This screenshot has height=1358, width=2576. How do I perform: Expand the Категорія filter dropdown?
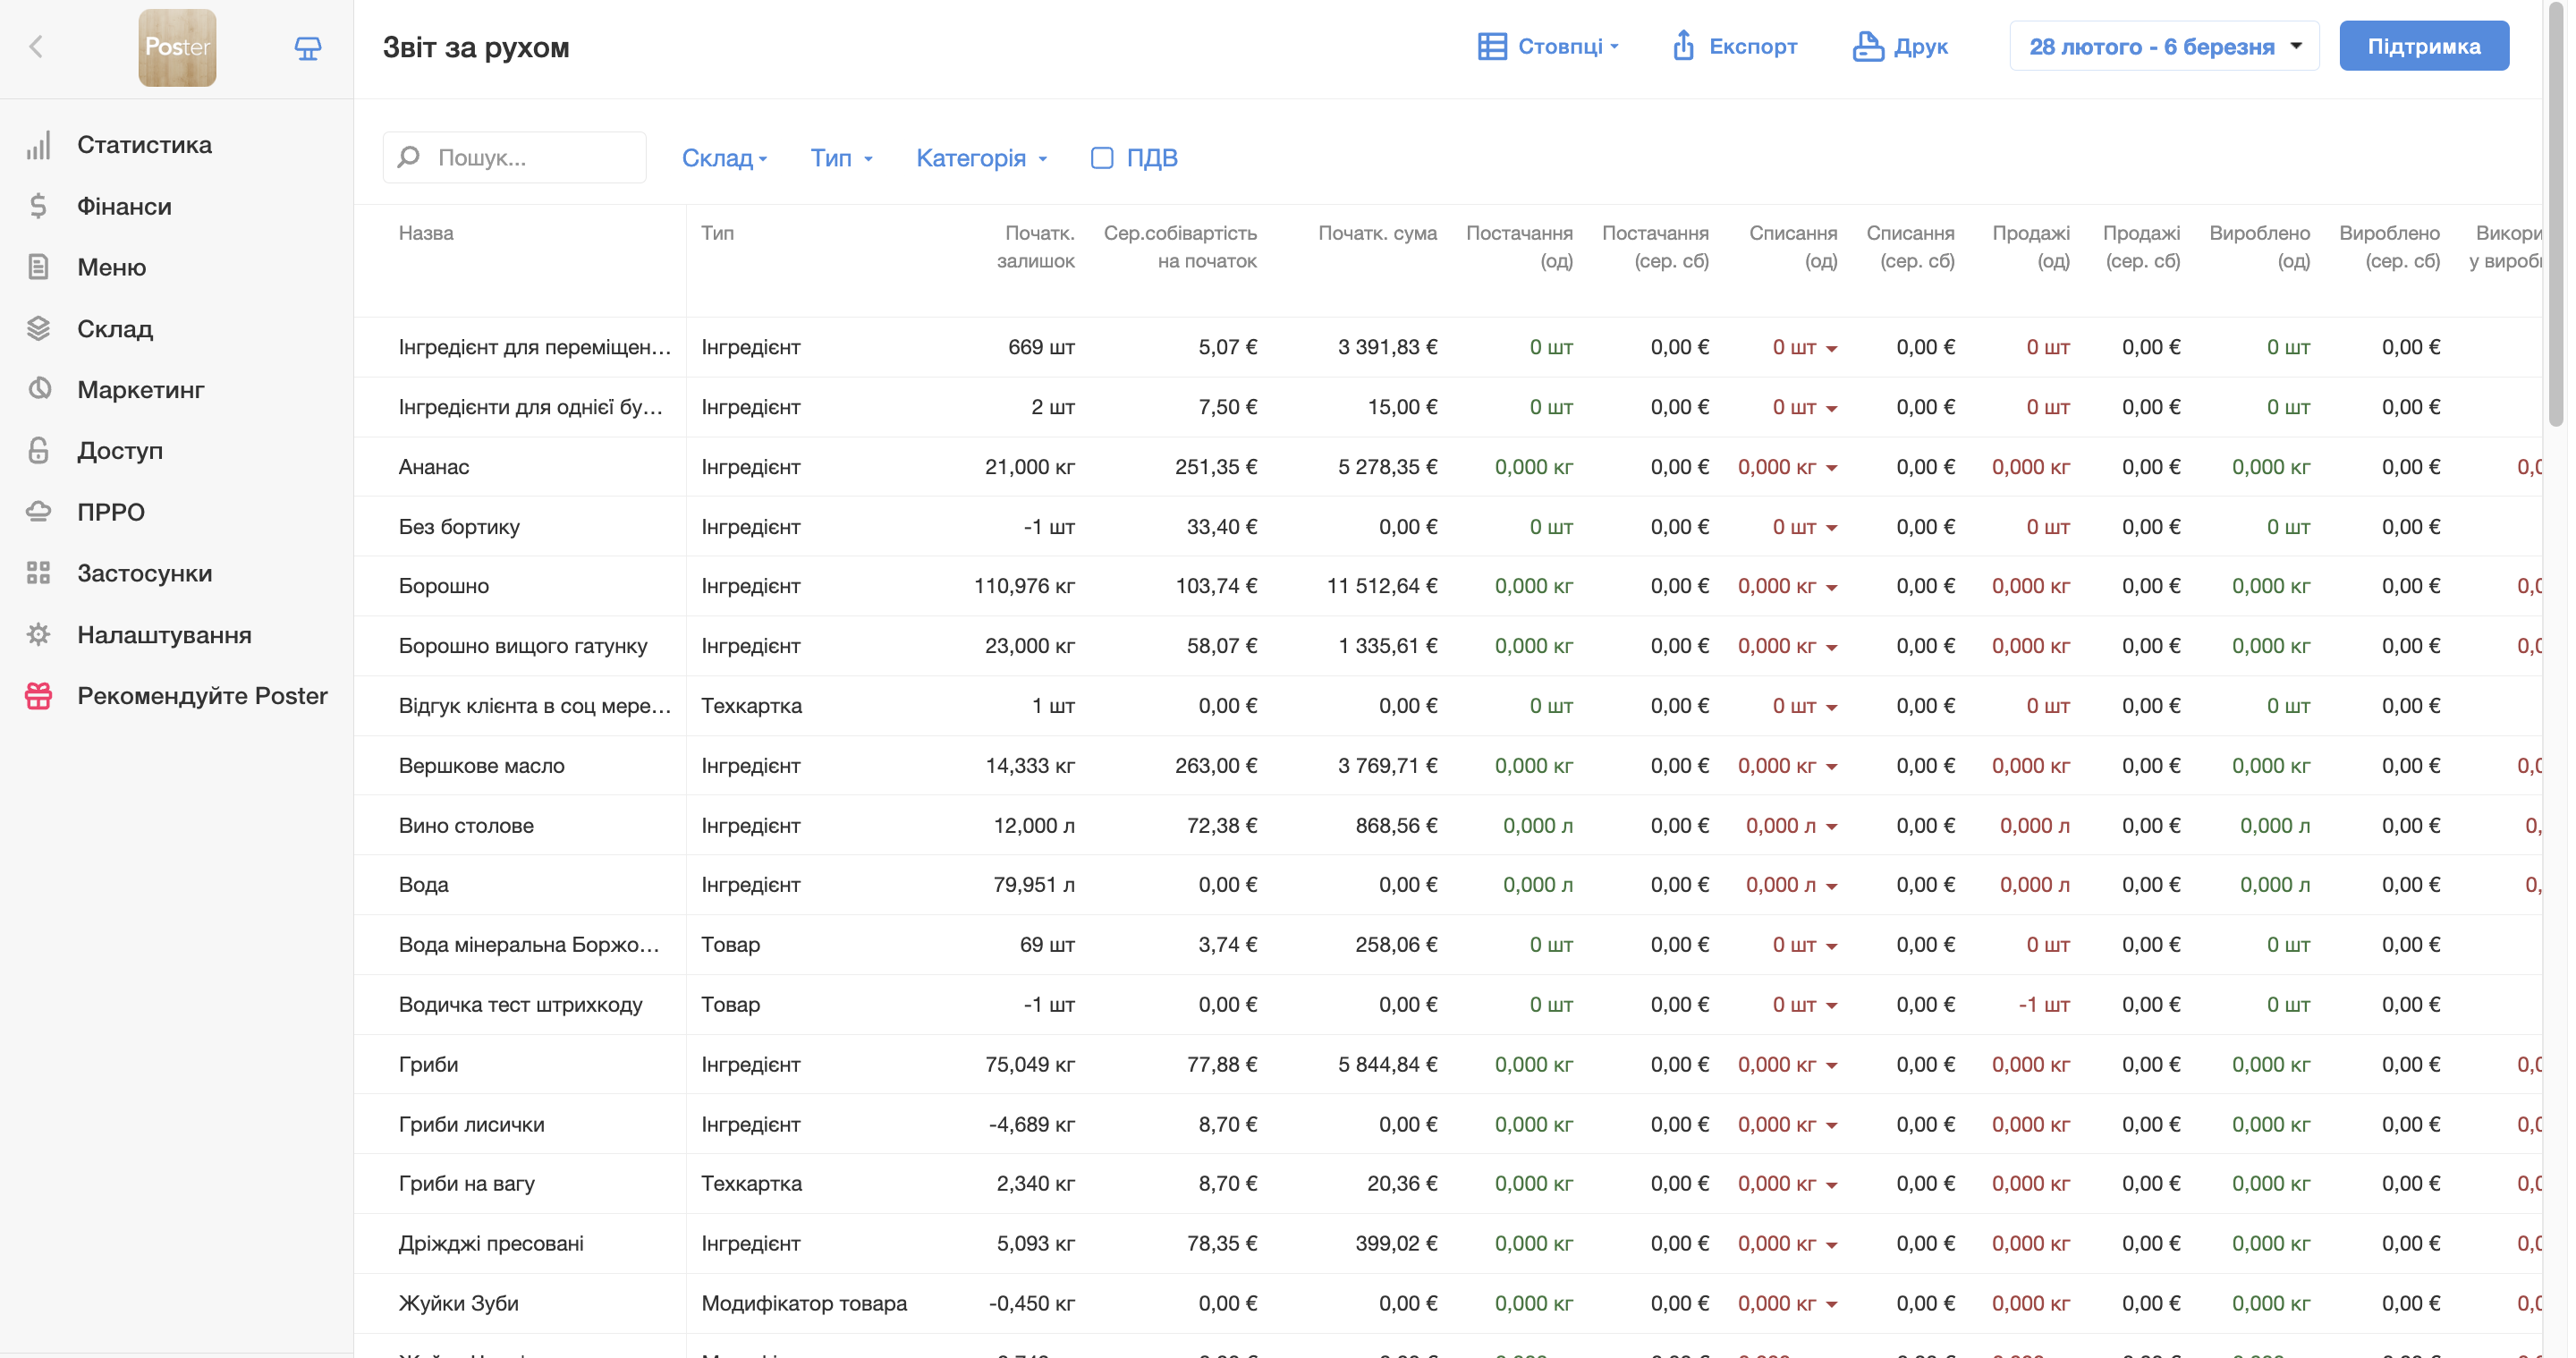point(981,158)
